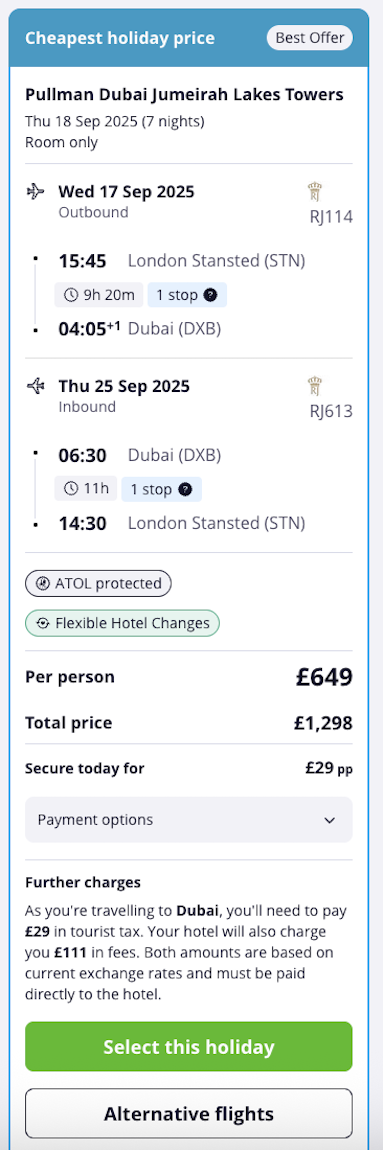Expand the Payment options dropdown
Viewport: 383px width, 1150px height.
(189, 820)
